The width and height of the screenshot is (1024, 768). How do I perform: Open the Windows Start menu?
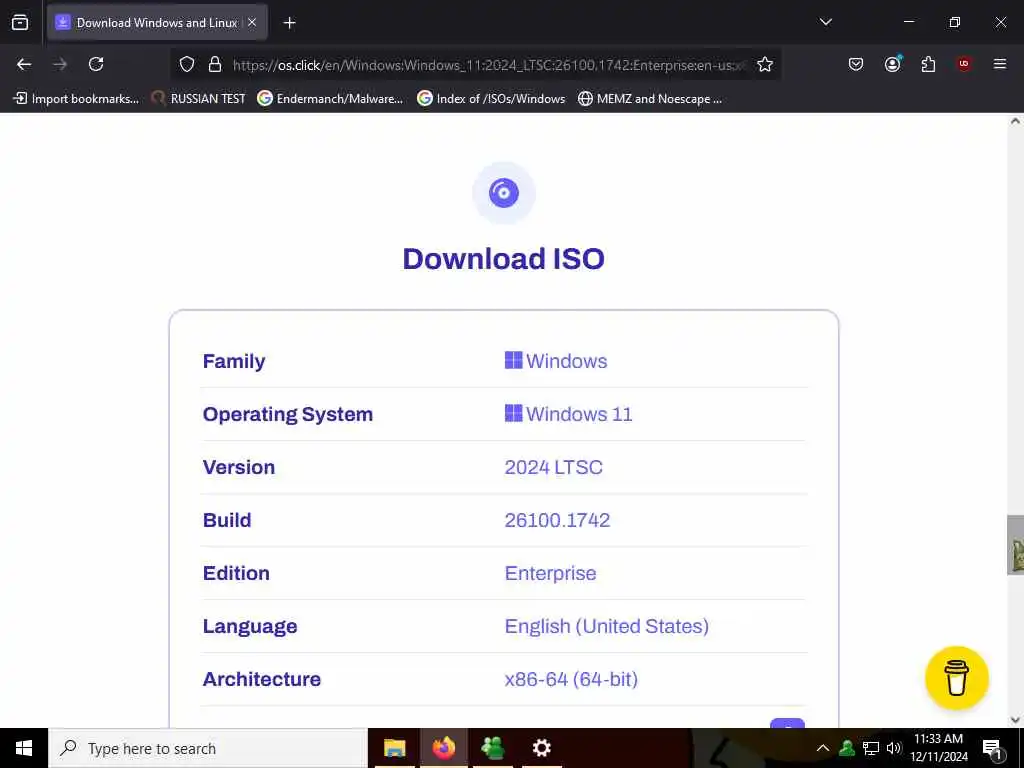click(24, 748)
